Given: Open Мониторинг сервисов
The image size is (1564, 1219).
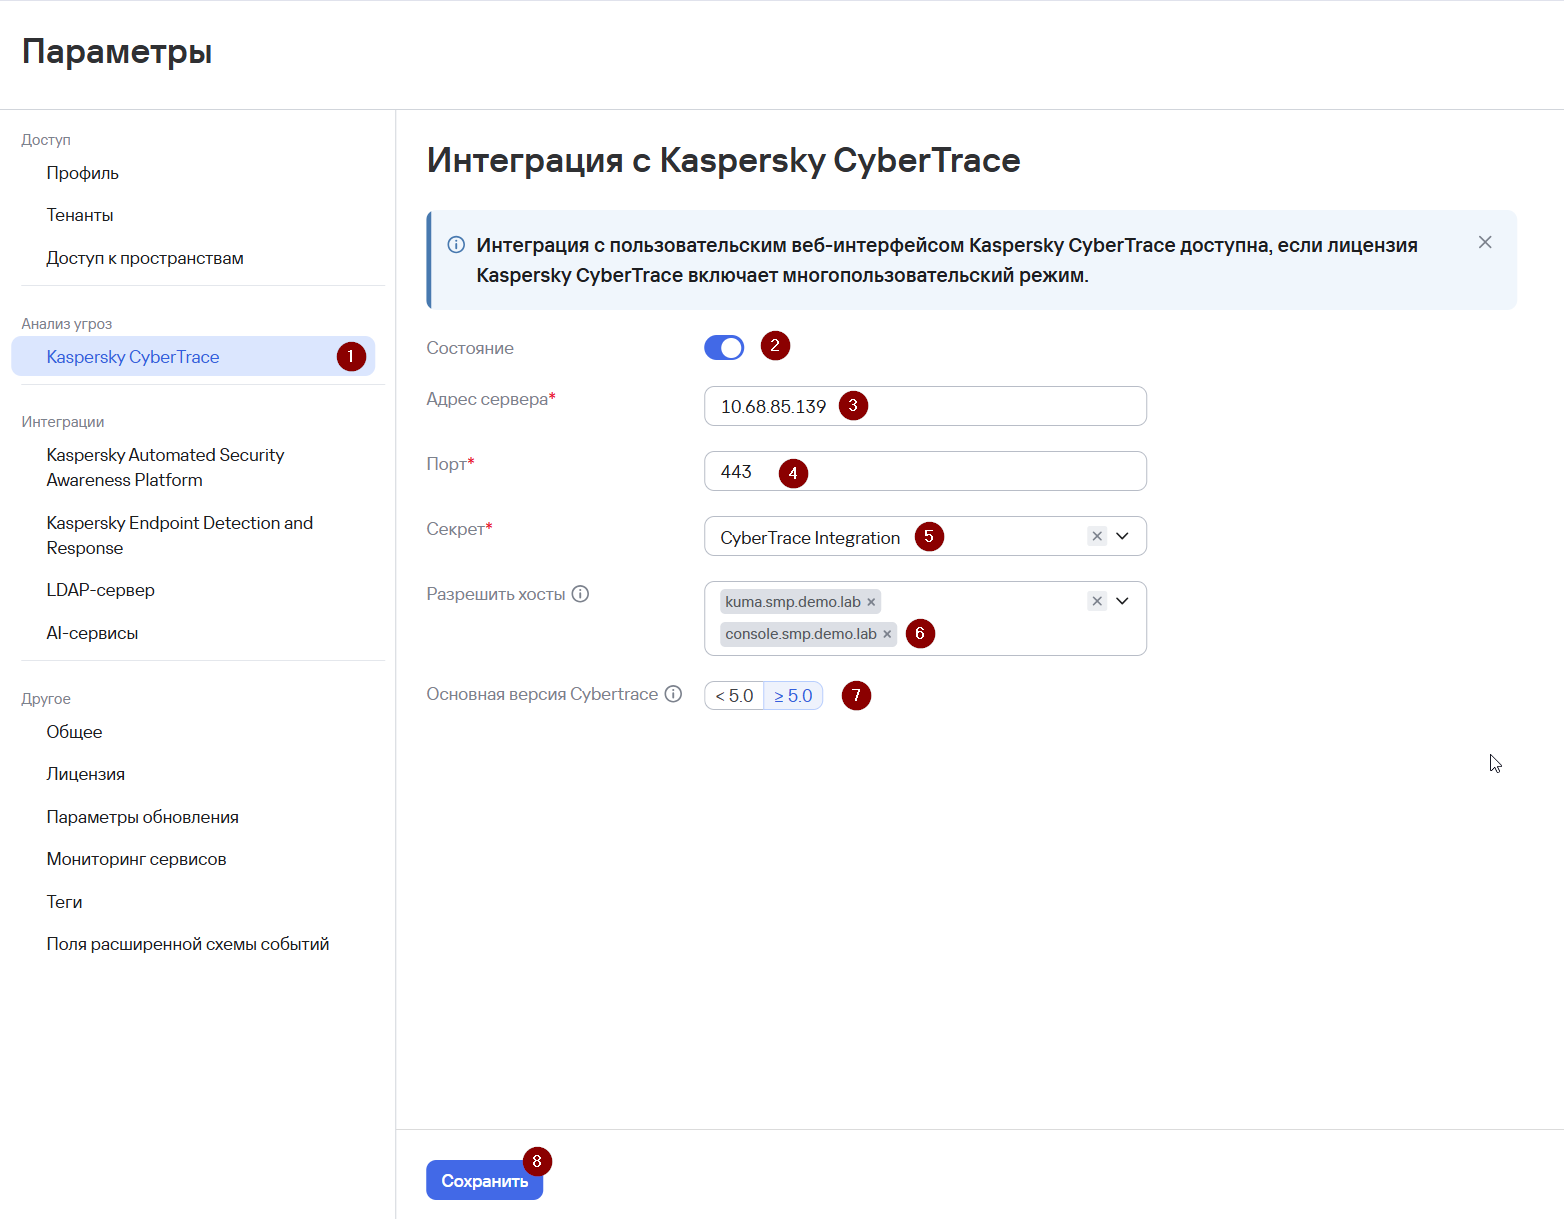Looking at the screenshot, I should pos(137,859).
